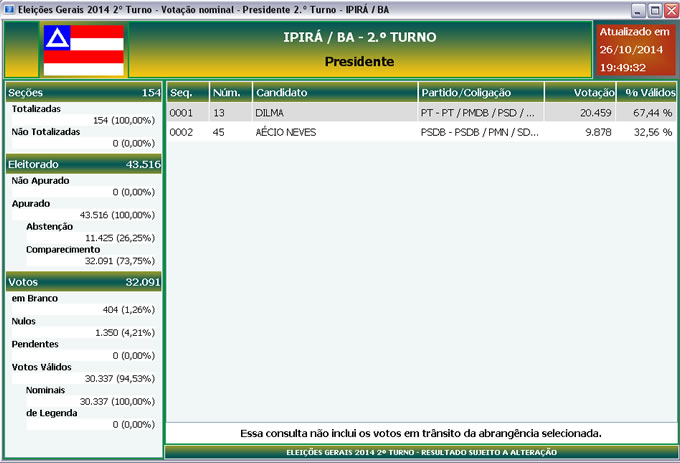Click the votos em trânsito notice text

[x=421, y=434]
